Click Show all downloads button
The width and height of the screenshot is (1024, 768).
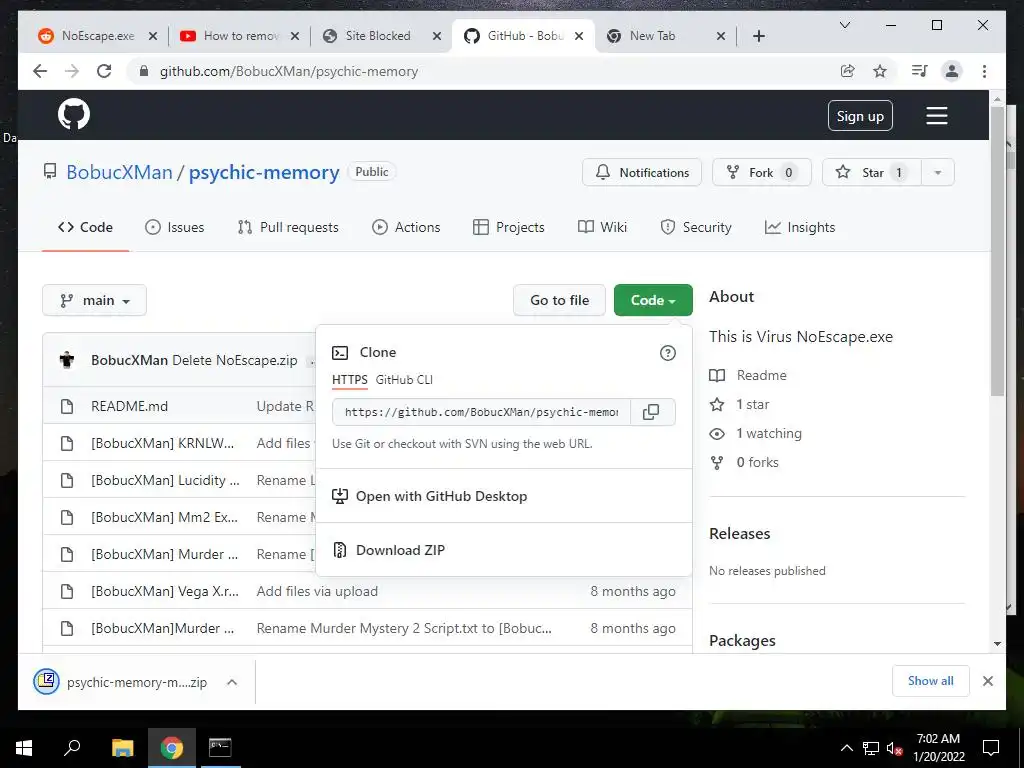coord(931,681)
